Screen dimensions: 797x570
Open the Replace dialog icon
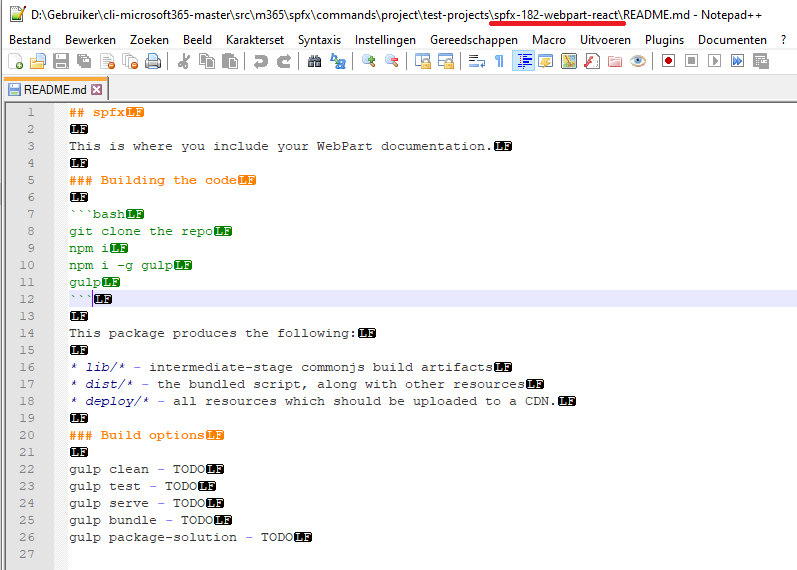[338, 62]
